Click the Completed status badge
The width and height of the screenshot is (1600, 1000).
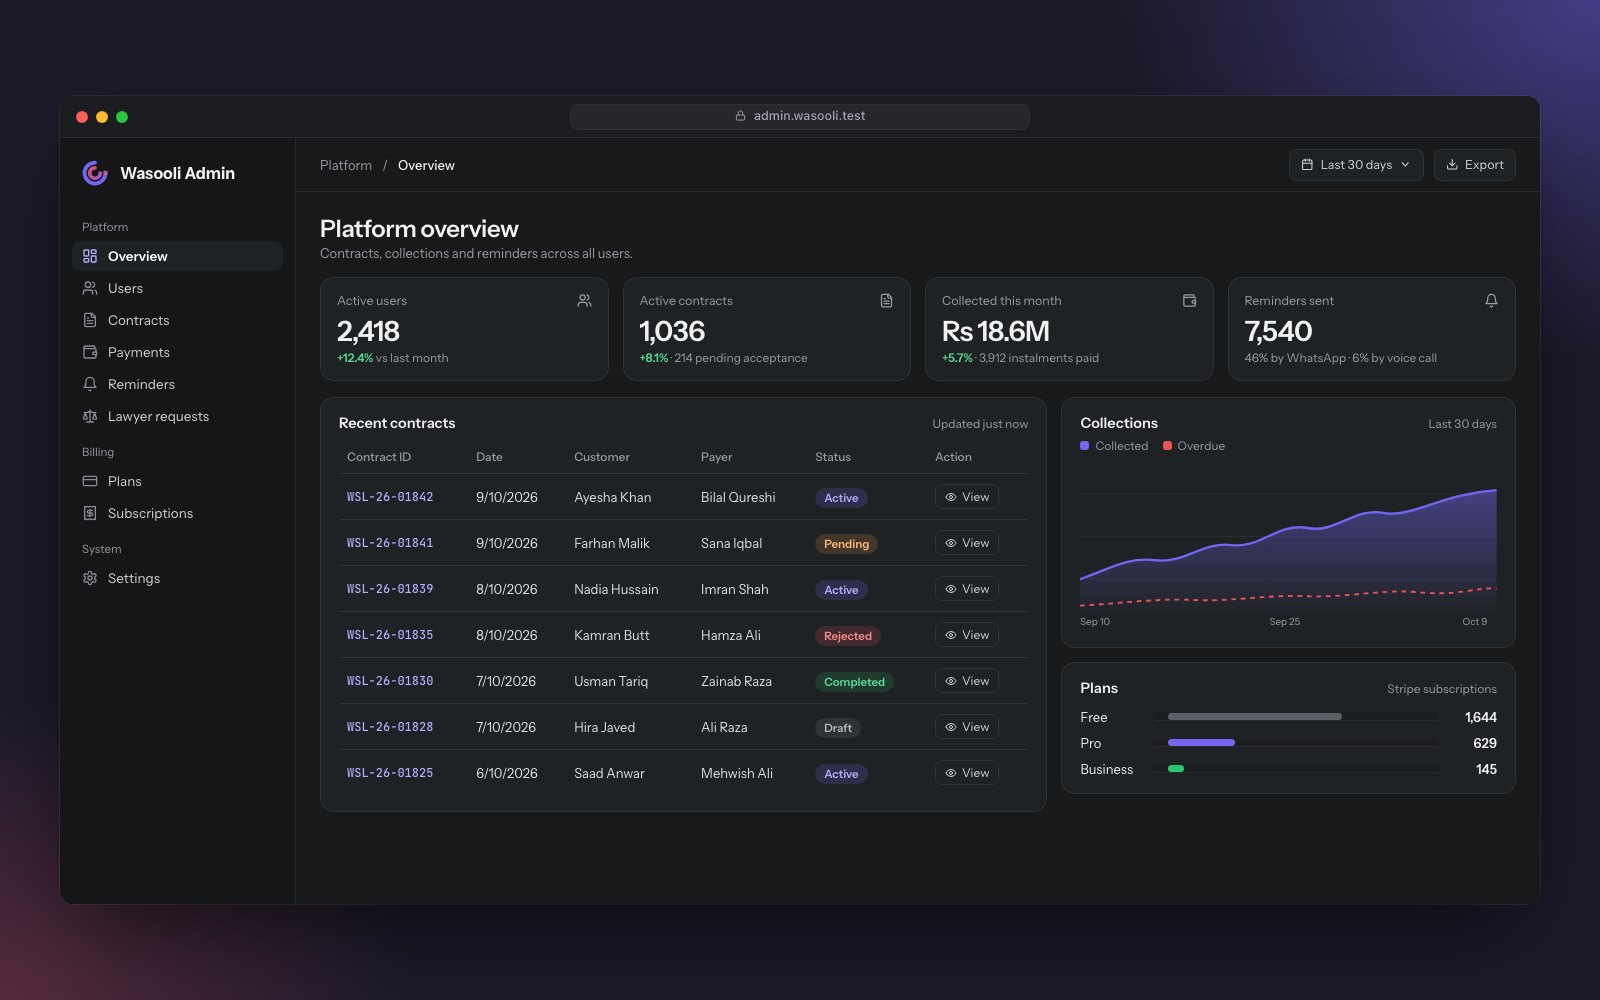(854, 682)
